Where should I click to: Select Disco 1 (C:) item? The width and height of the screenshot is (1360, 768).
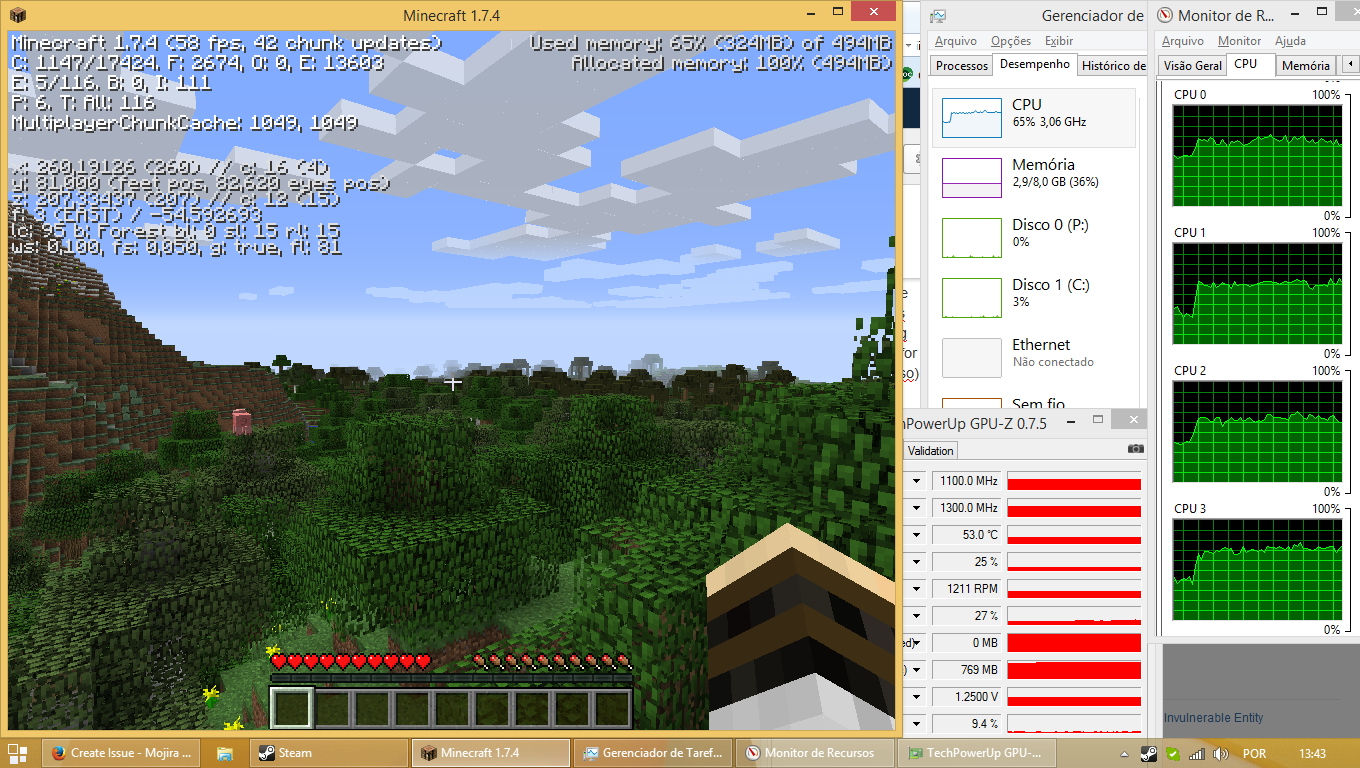point(1034,298)
